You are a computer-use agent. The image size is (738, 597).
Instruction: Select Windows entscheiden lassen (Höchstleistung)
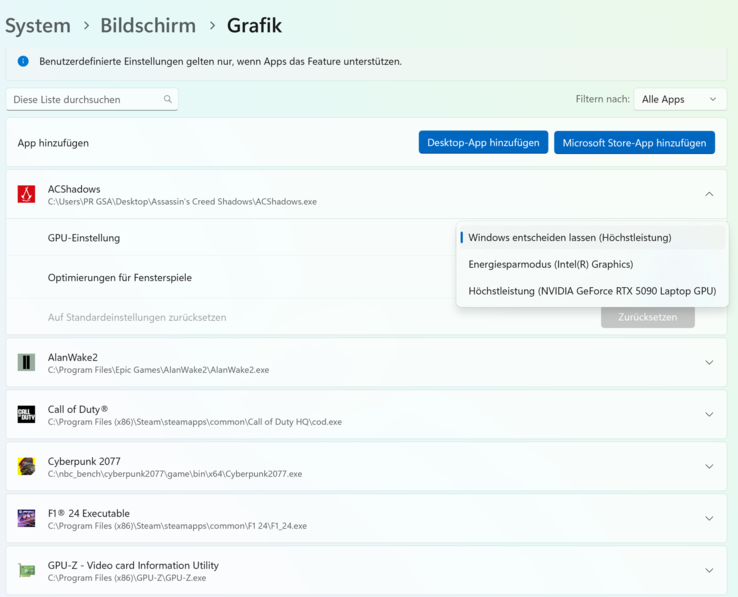(x=592, y=237)
